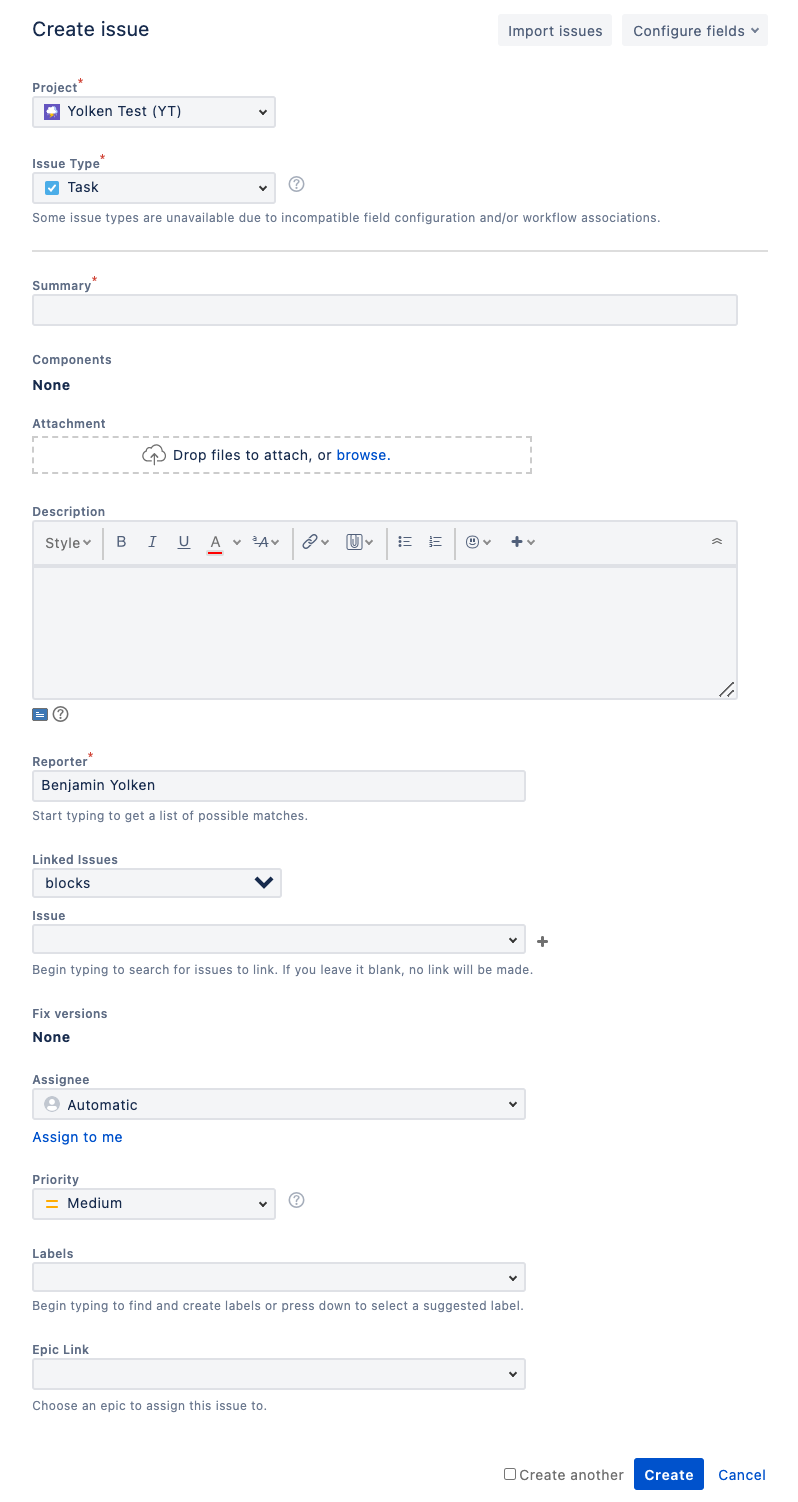Insert a bullet list in description

405,542
